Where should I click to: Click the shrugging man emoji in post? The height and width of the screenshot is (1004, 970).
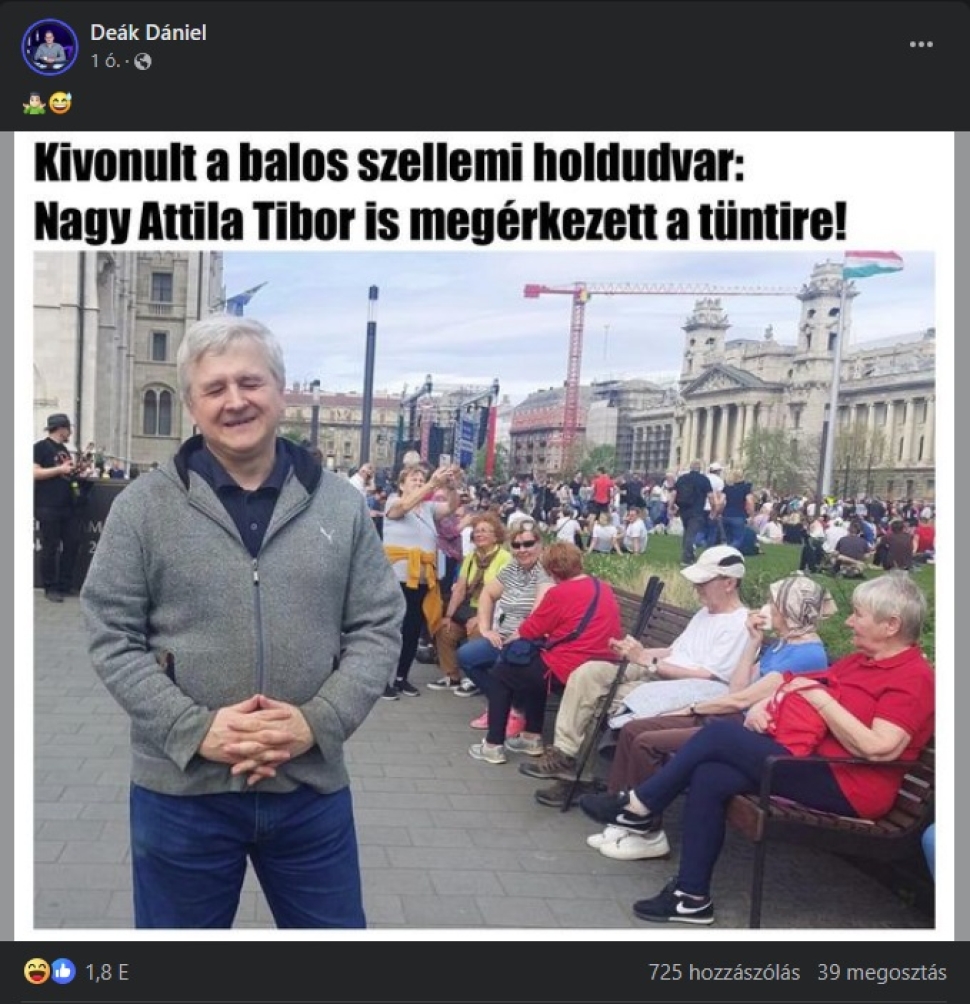tap(34, 103)
